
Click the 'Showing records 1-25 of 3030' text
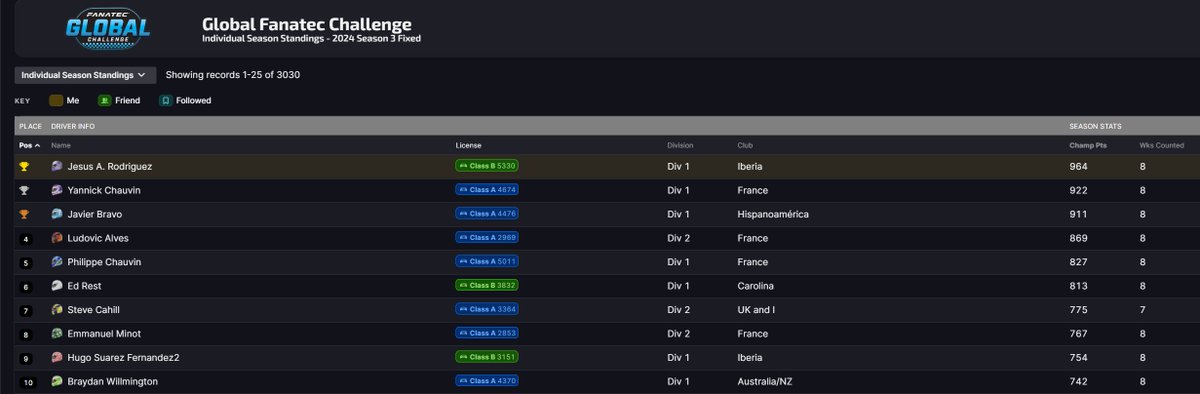(233, 75)
